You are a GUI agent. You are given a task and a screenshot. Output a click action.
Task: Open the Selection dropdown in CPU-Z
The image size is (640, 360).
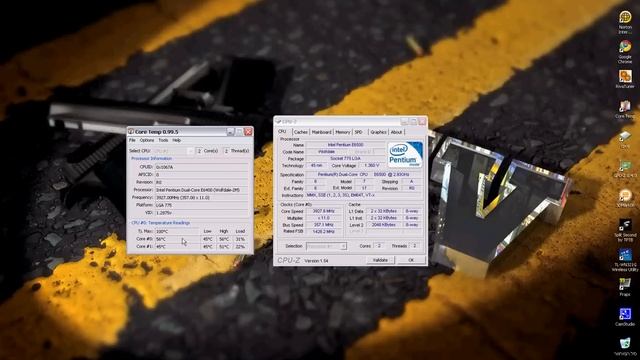pos(326,246)
